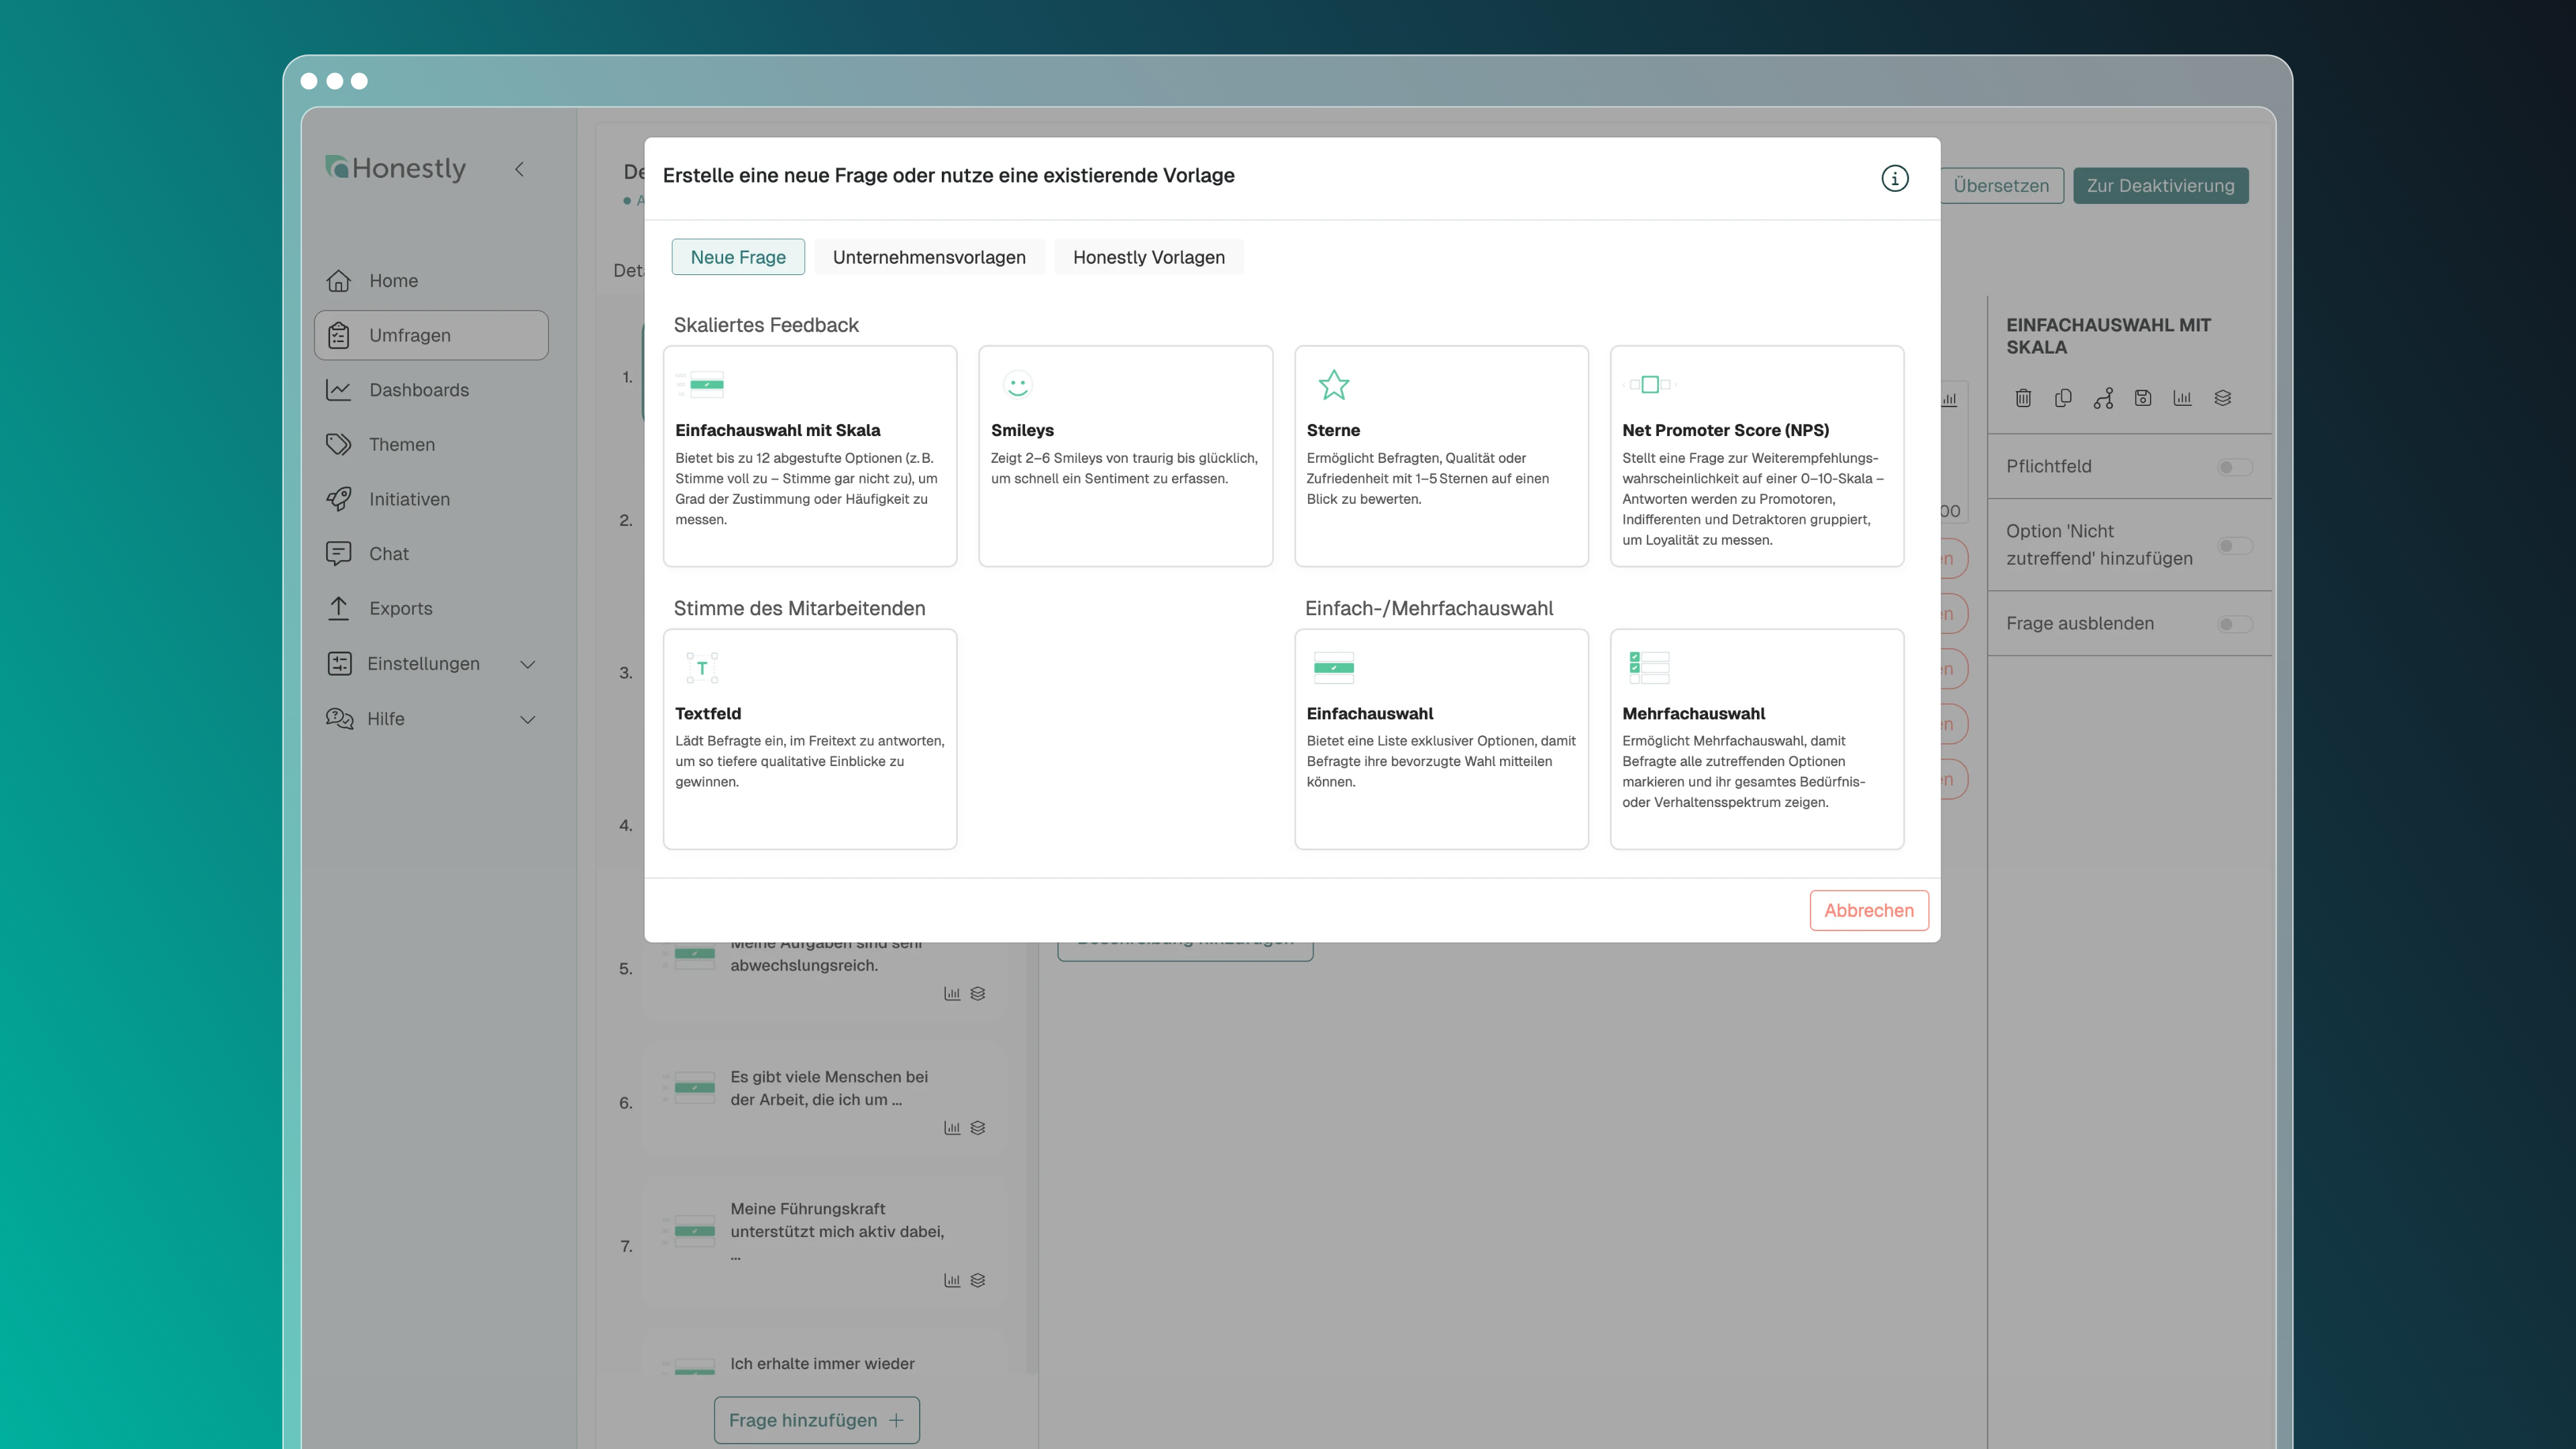Click the branching logic icon in right panel
The image size is (2576, 1449).
2103,398
